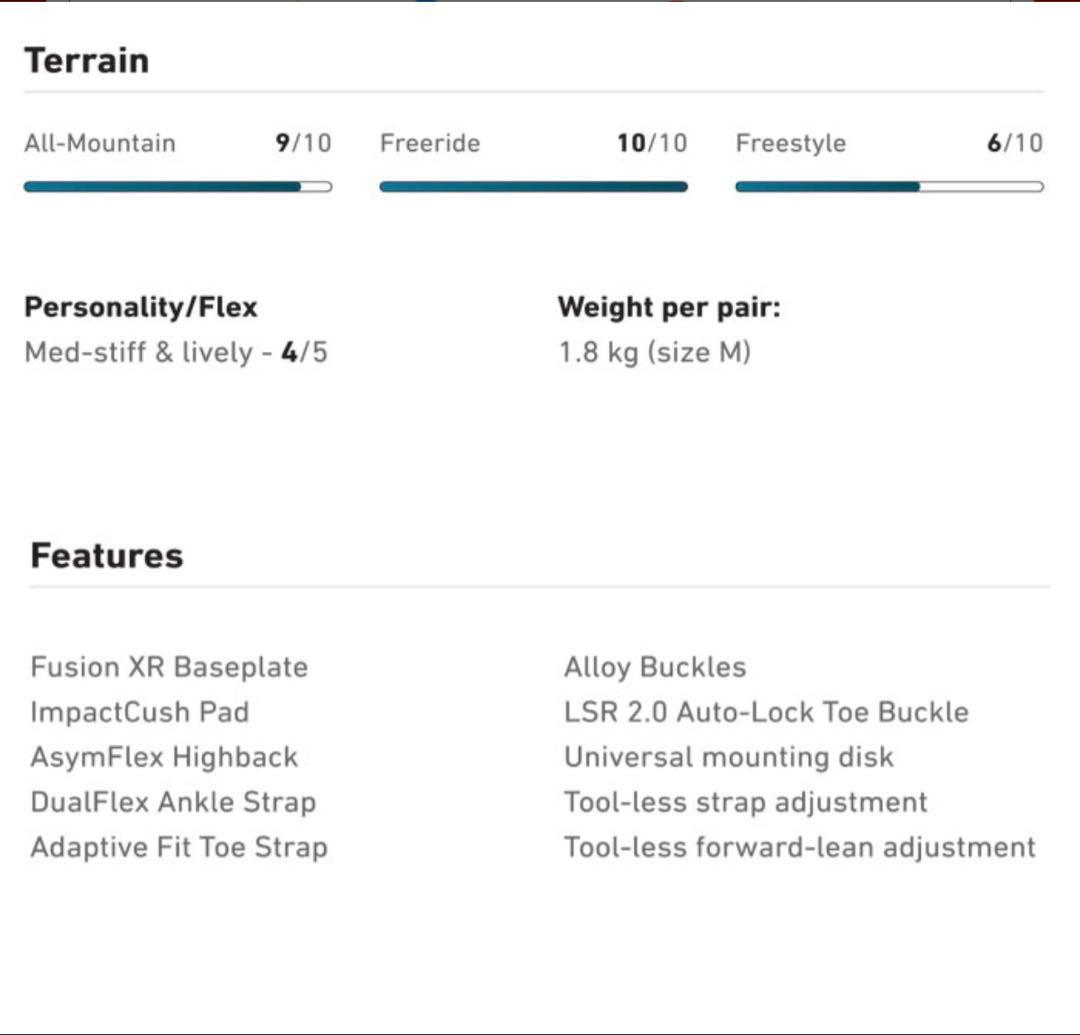Click the Freeride rating bar
The height and width of the screenshot is (1035, 1080).
(533, 186)
